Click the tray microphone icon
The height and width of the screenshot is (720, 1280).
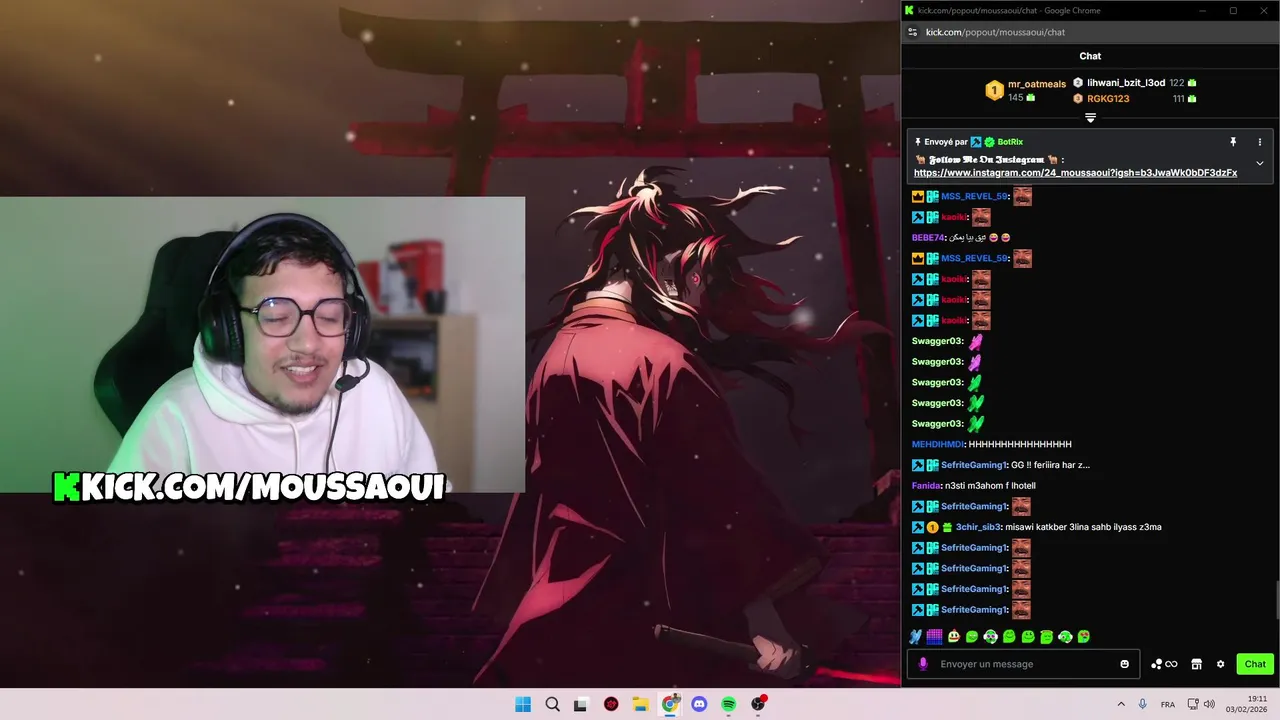click(1142, 704)
